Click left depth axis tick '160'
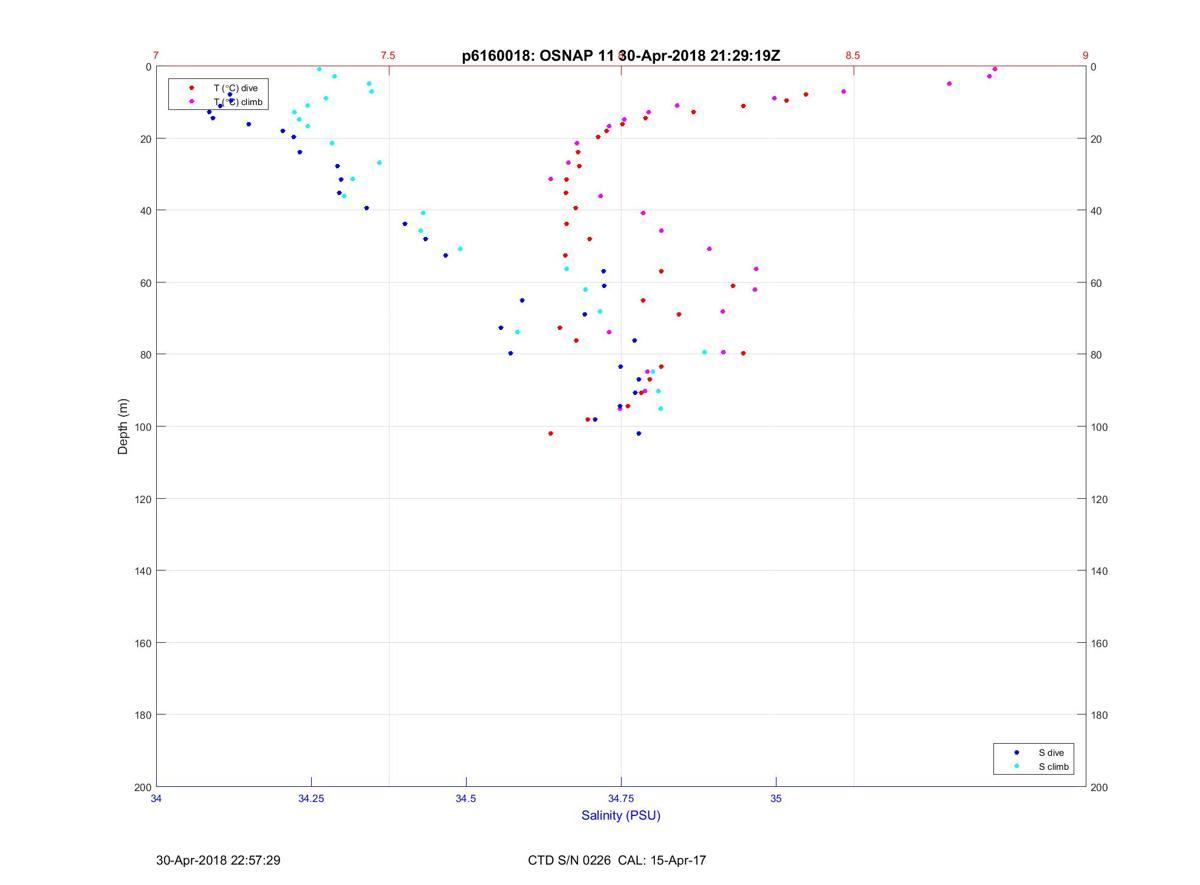1200x885 pixels. [142, 643]
